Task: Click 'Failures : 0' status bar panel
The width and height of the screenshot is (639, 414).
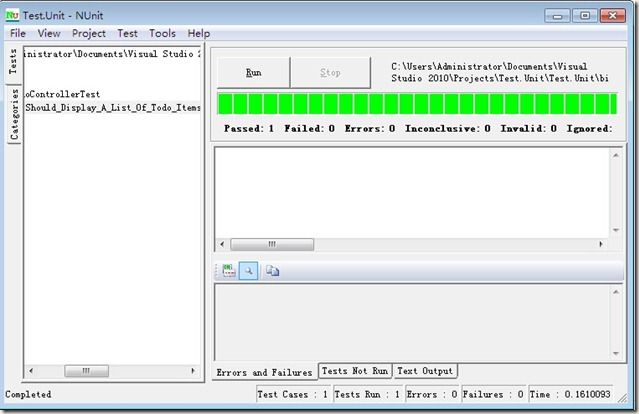Action: pyautogui.click(x=493, y=394)
